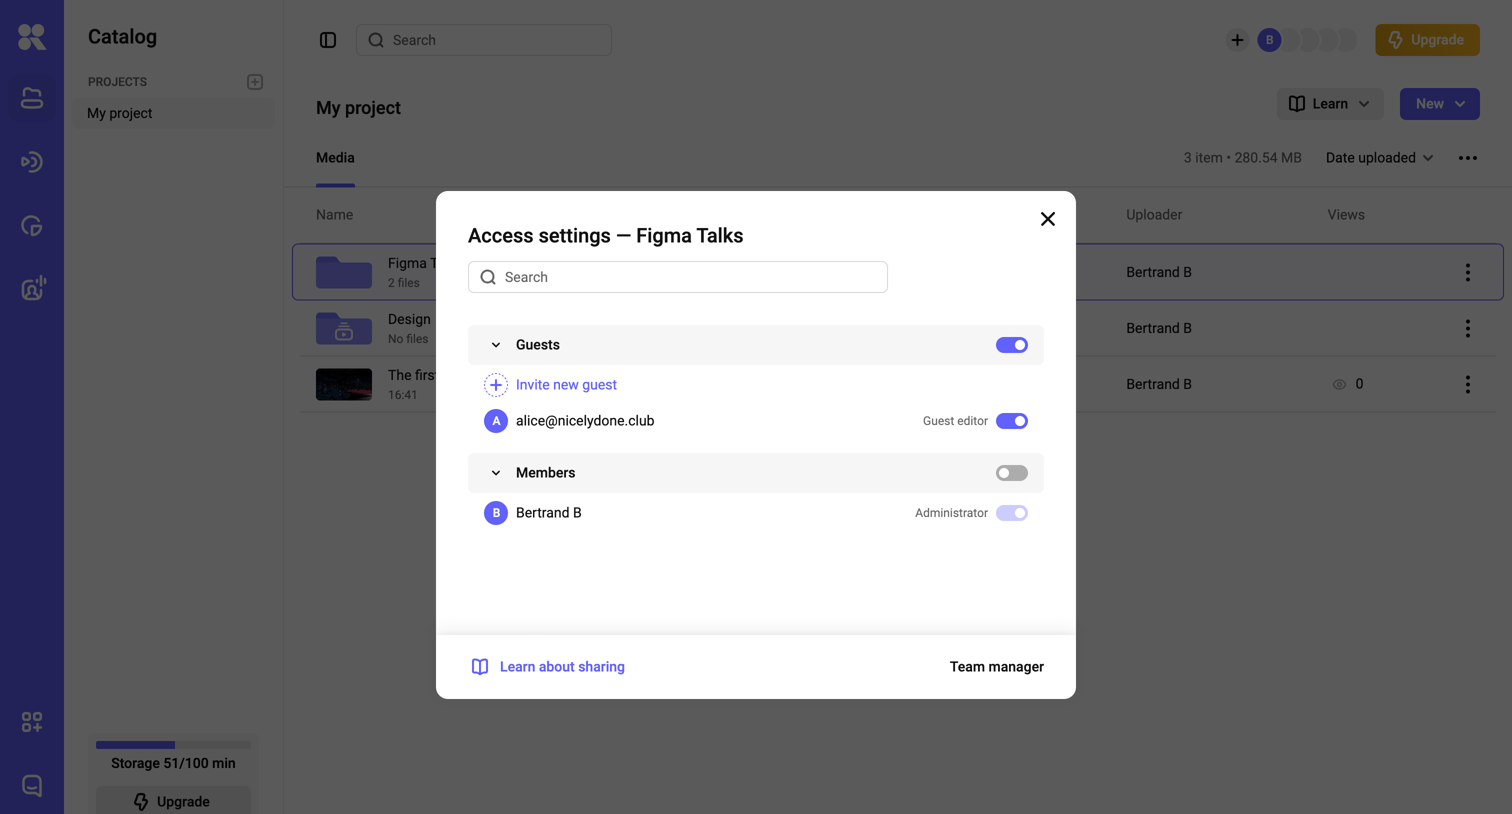
Task: Click the plus icon beside avatar B
Action: (x=1237, y=40)
